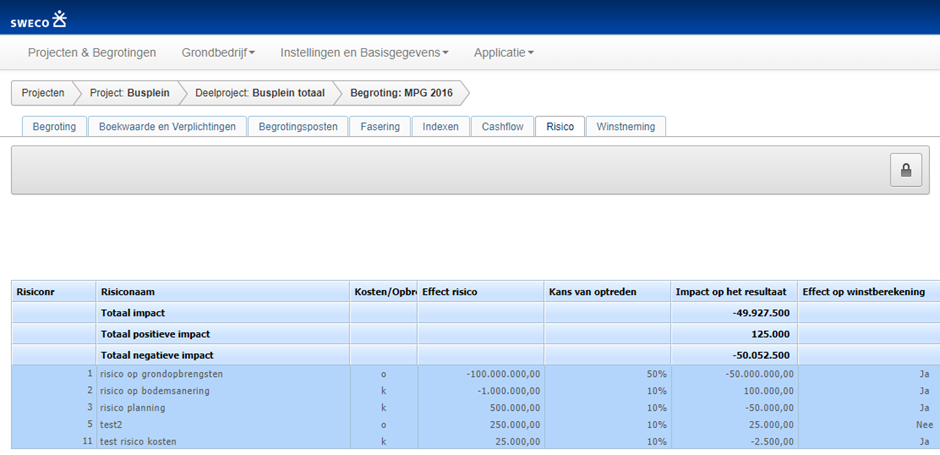Open Projecten & Begrotingen menu

click(x=94, y=52)
